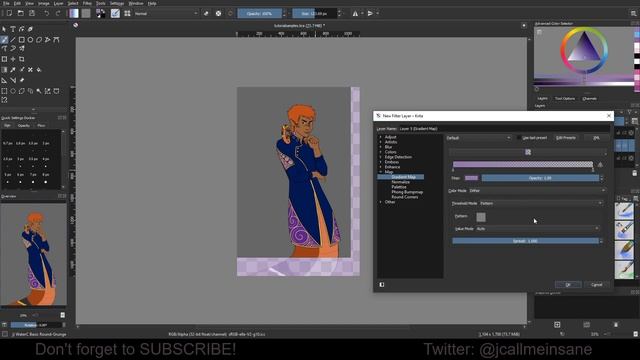This screenshot has width=640, height=360.
Task: Open the Settings menu
Action: point(117,3)
